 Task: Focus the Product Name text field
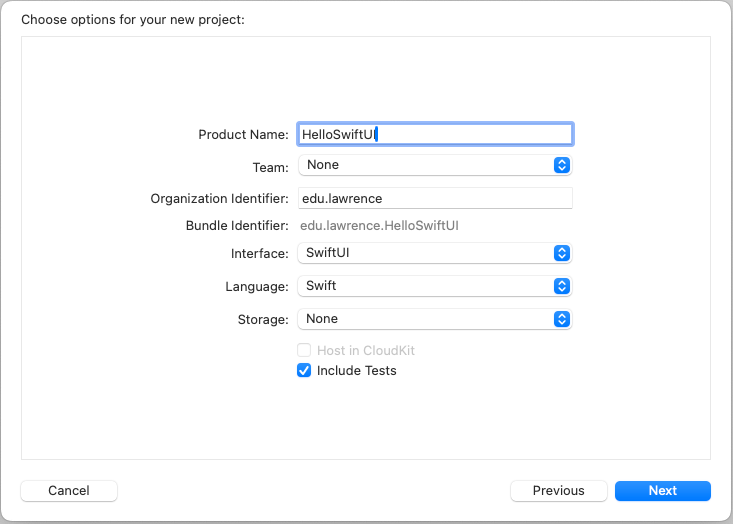tap(435, 134)
